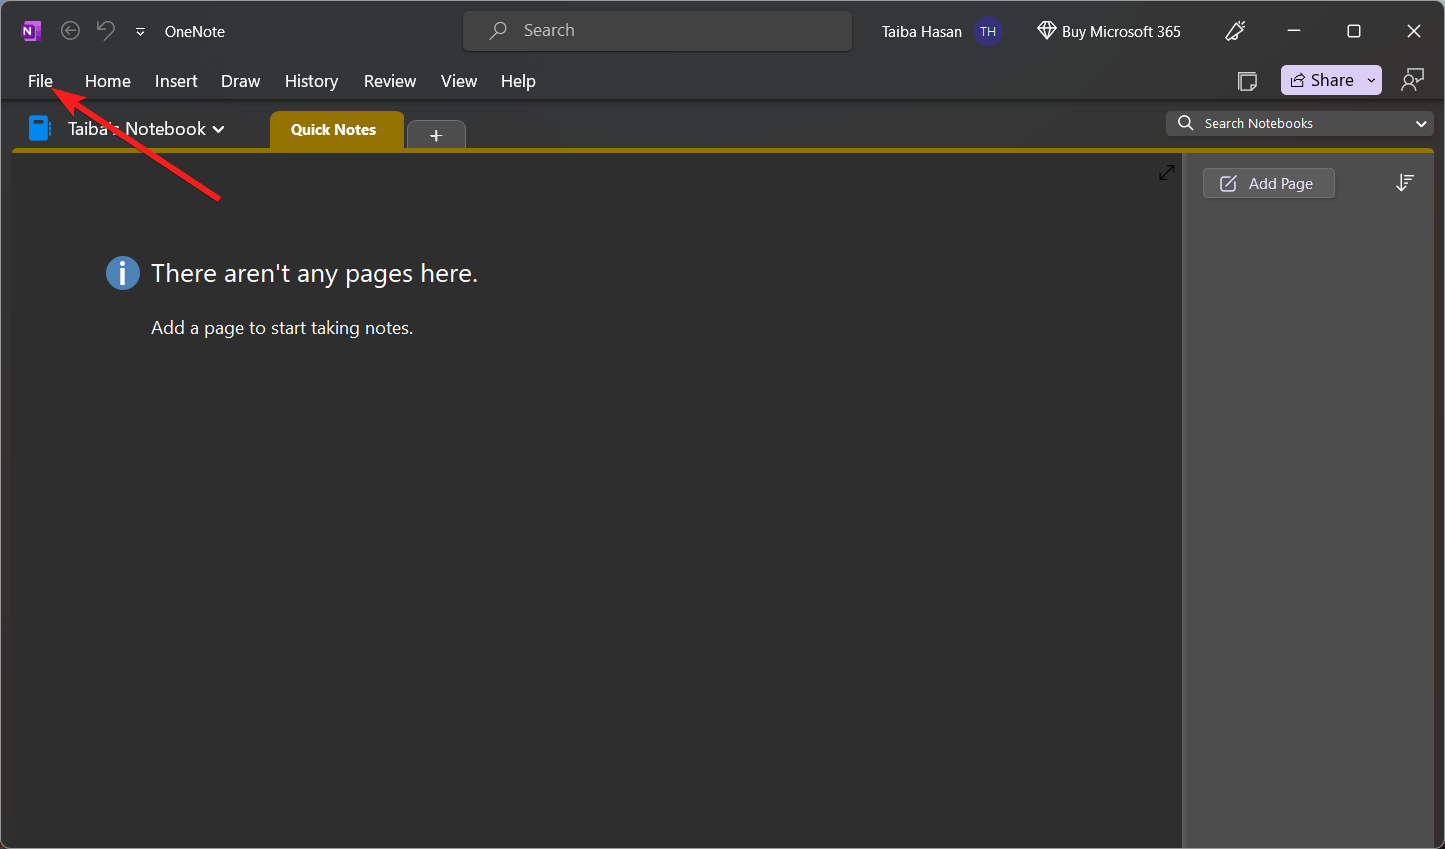Click the diamond premium icon
1445x849 pixels.
pyautogui.click(x=1047, y=31)
